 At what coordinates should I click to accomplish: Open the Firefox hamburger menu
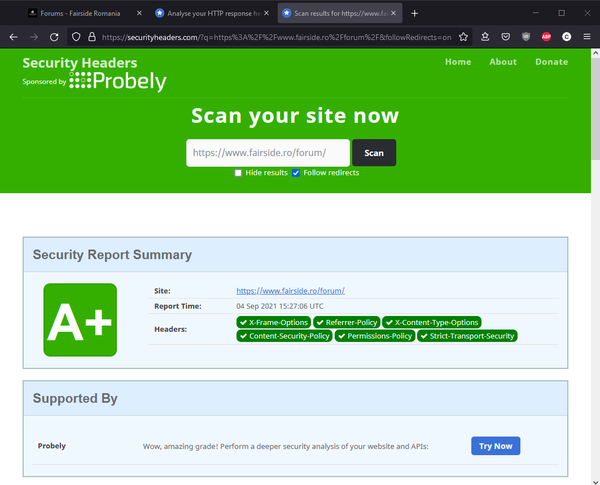[587, 37]
